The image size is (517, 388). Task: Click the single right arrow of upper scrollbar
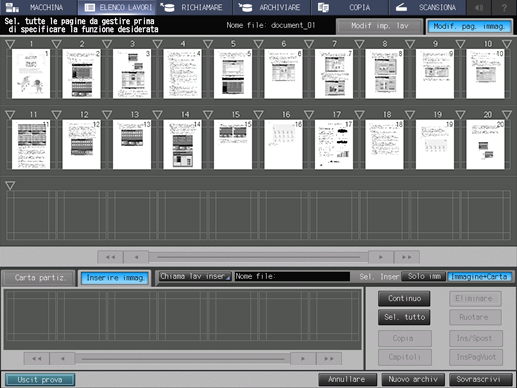381,257
